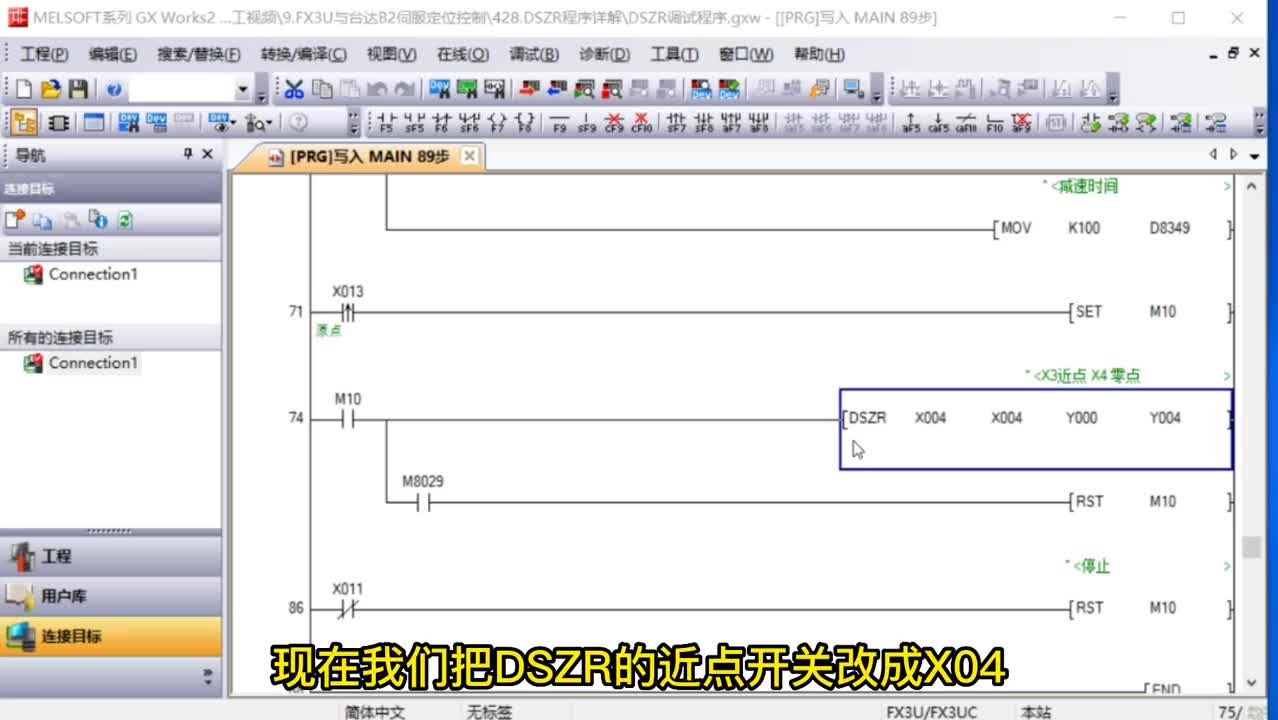Close the MAIN program tab
This screenshot has height=720, width=1278.
pyautogui.click(x=470, y=156)
